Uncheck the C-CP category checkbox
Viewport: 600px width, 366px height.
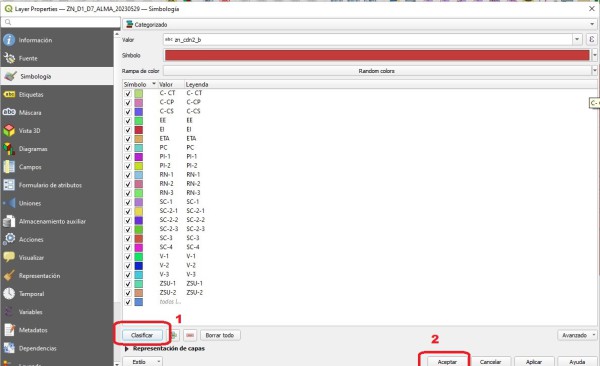pyautogui.click(x=128, y=103)
